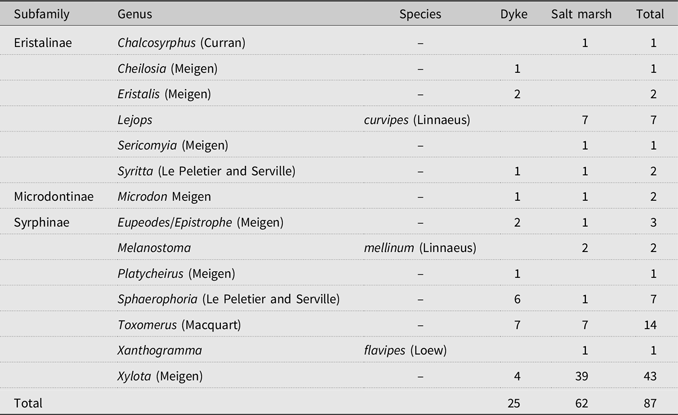Select the Syrphinae subfamily cell
The width and height of the screenshot is (678, 415).
click(42, 222)
